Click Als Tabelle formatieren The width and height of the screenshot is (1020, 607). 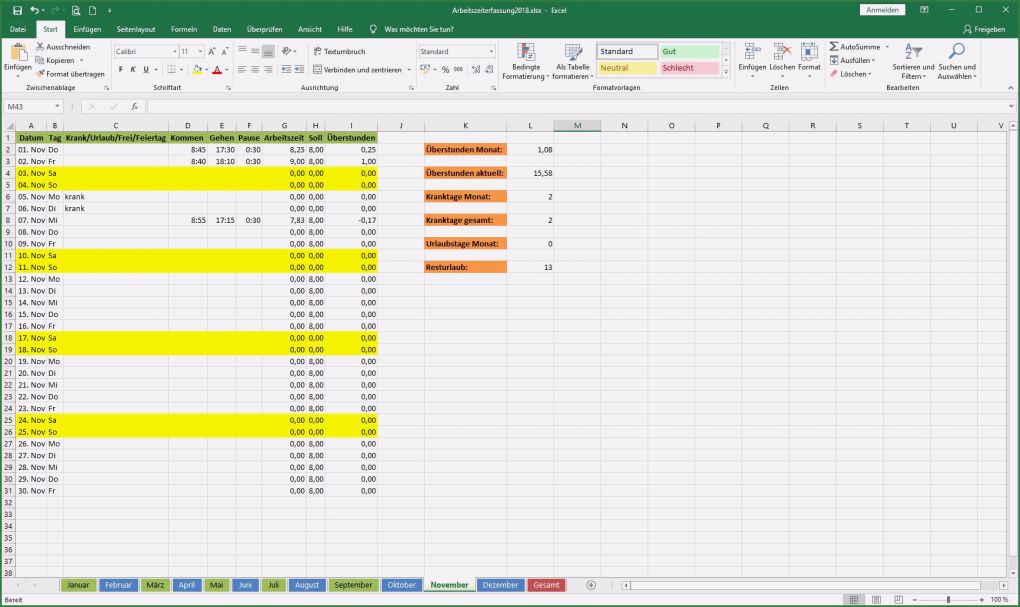pos(572,60)
